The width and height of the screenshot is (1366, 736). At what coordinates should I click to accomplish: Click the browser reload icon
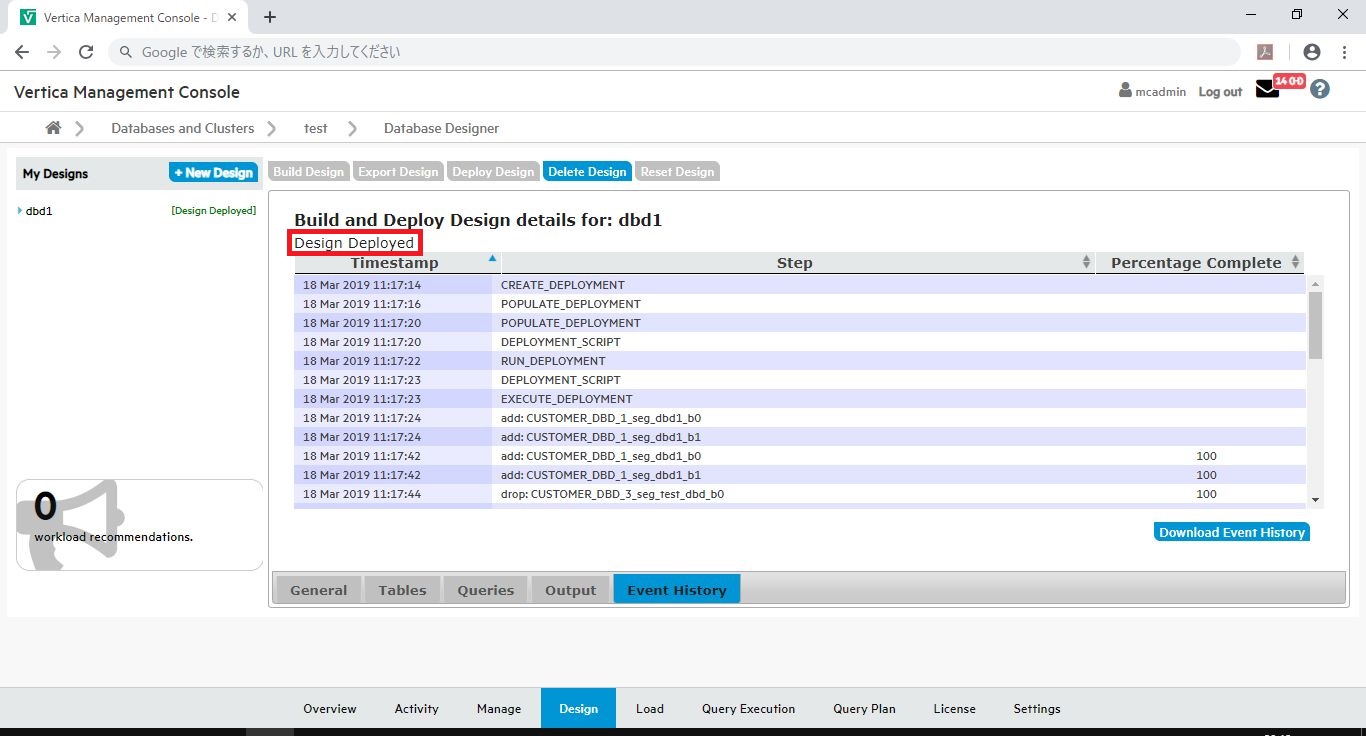click(86, 52)
